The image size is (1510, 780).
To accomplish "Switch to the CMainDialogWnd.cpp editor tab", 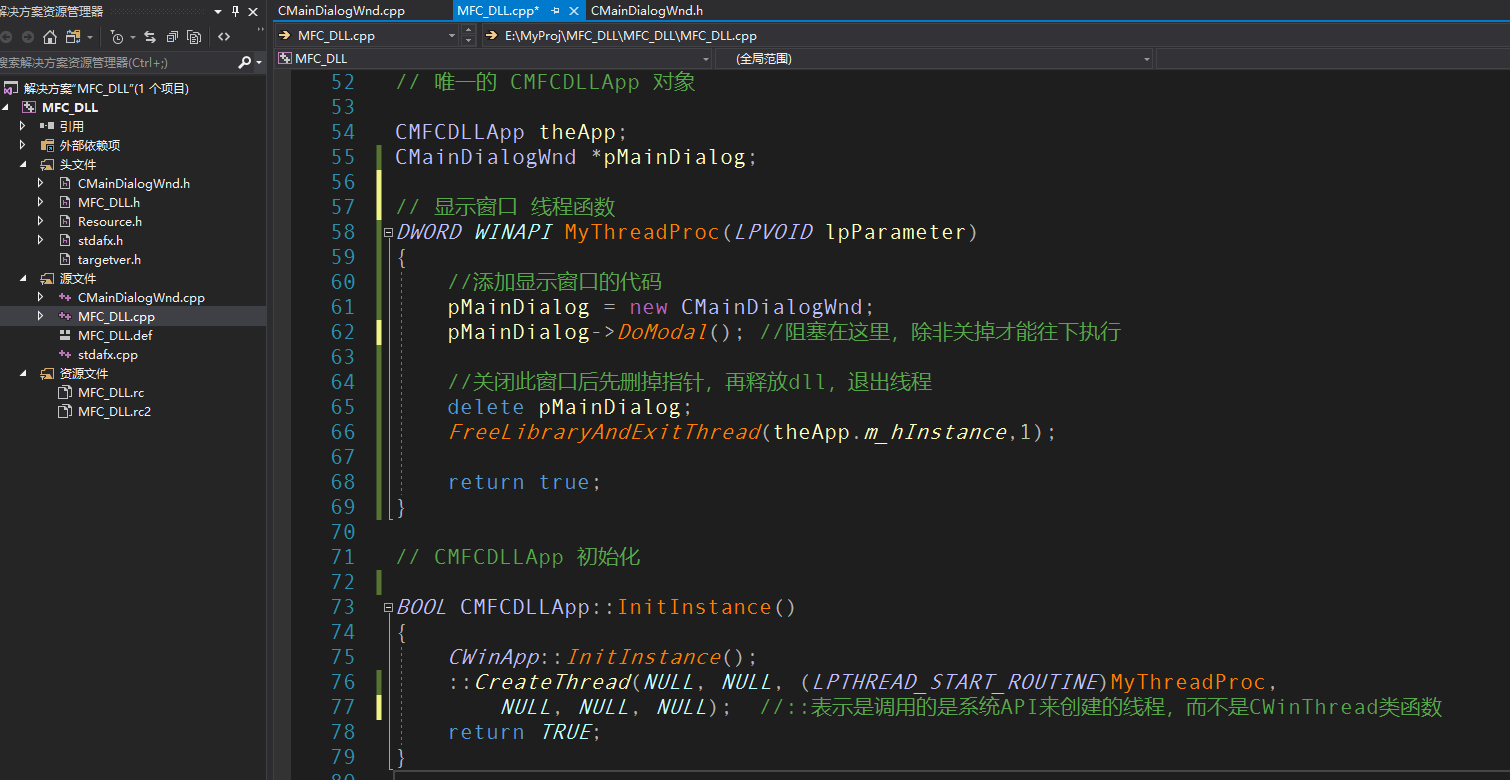I will [341, 11].
